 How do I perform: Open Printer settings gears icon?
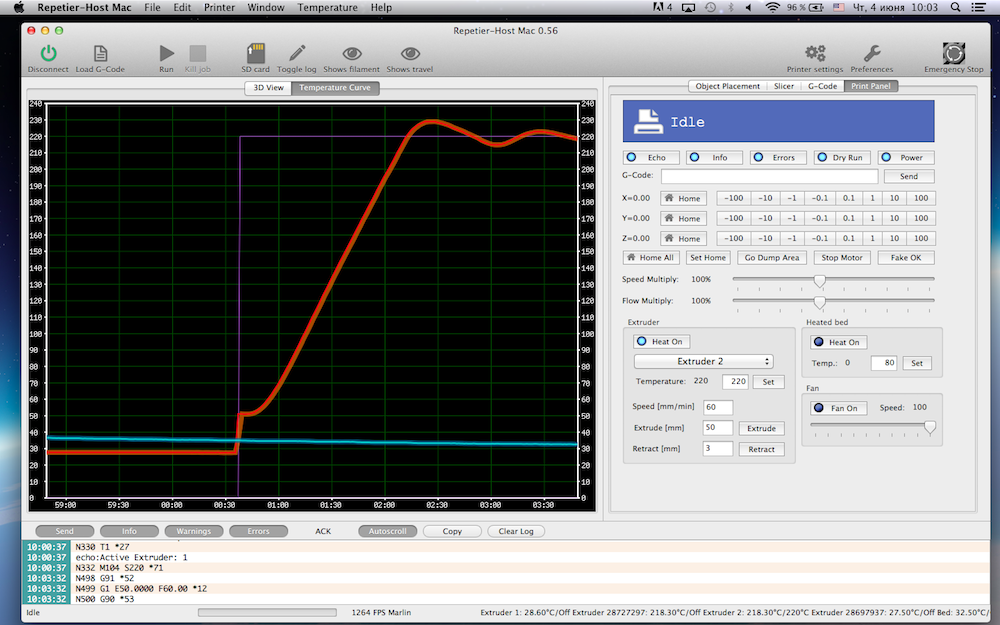coord(815,54)
